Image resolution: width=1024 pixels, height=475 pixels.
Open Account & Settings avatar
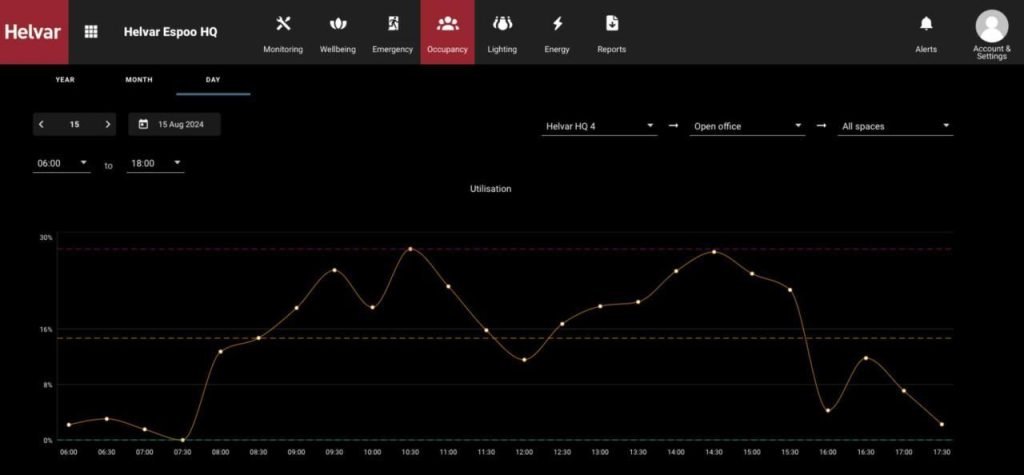(x=991, y=26)
